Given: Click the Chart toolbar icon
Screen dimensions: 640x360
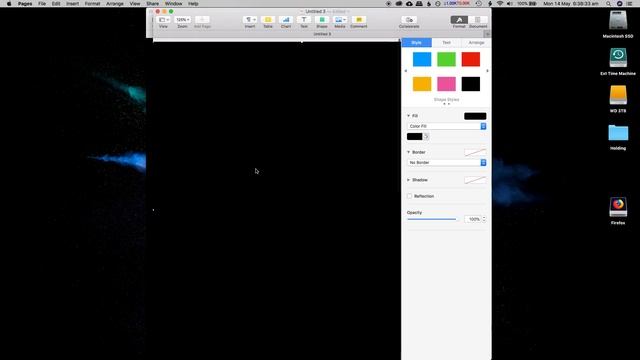Looking at the screenshot, I should point(286,20).
